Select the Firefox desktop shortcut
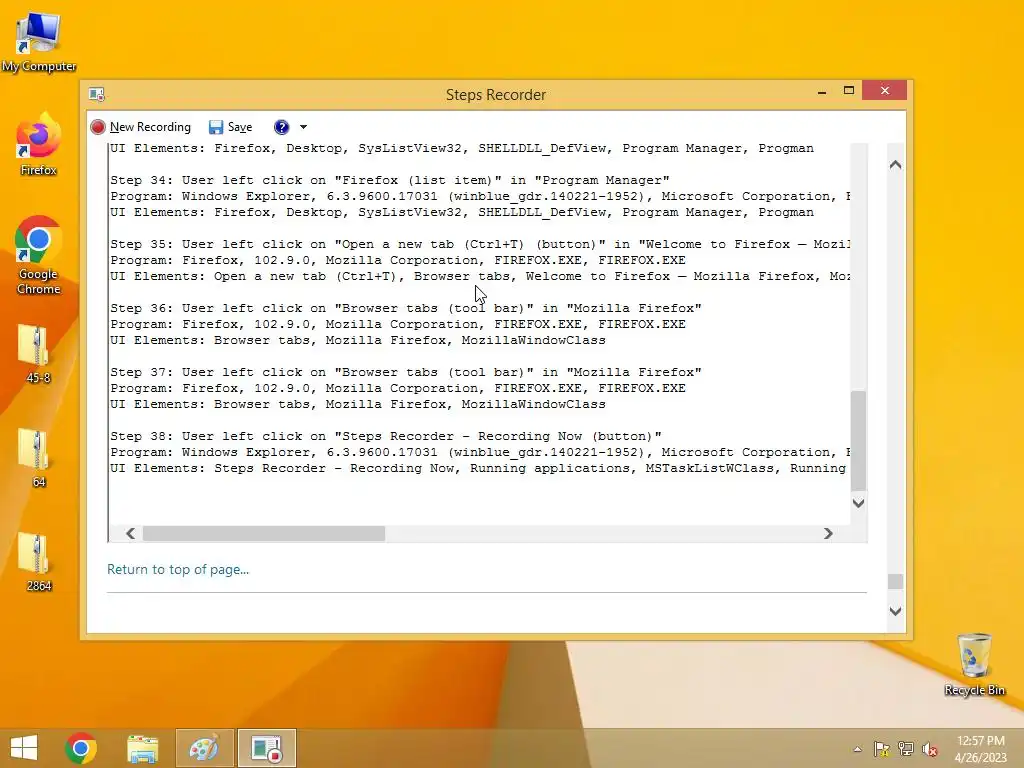1024x768 pixels. (x=39, y=144)
